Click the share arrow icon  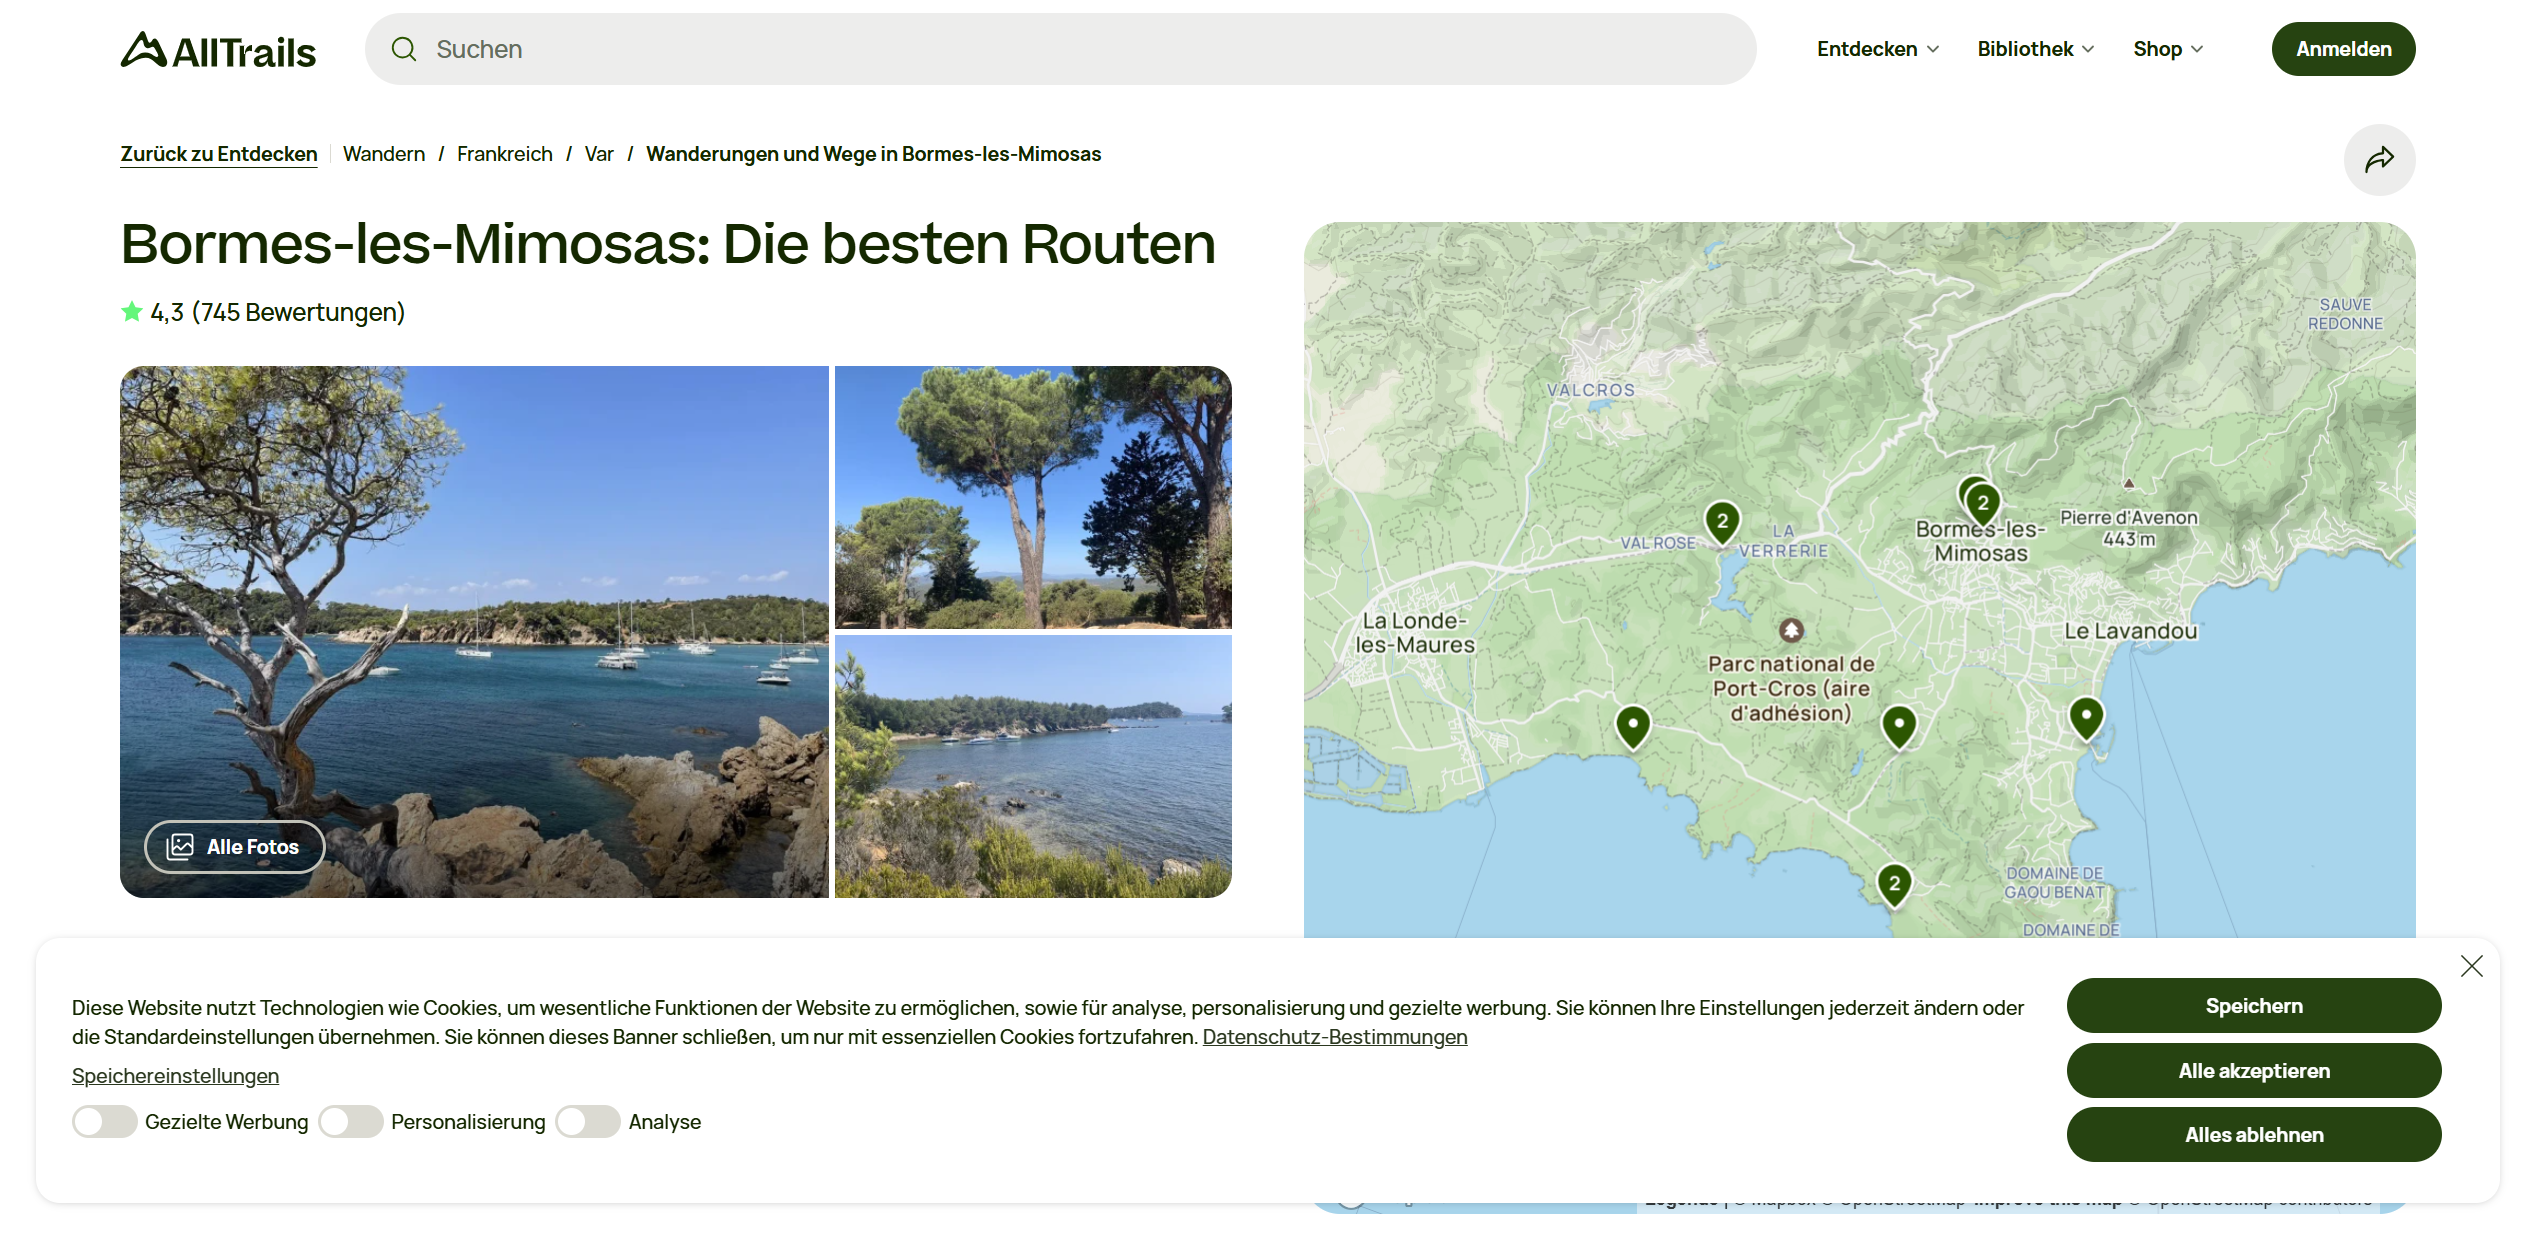pyautogui.click(x=2378, y=160)
